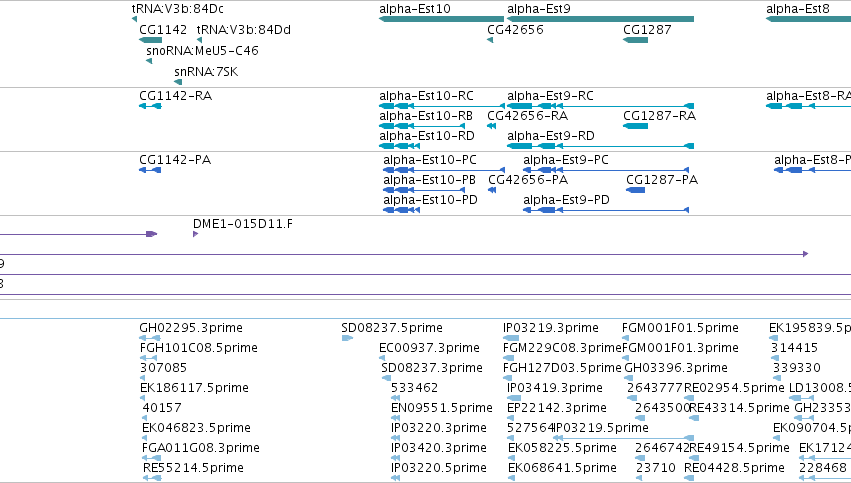Viewport: 851px width, 483px height.
Task: Click the alpha-Est10-PD CDS label
Action: pos(430,200)
